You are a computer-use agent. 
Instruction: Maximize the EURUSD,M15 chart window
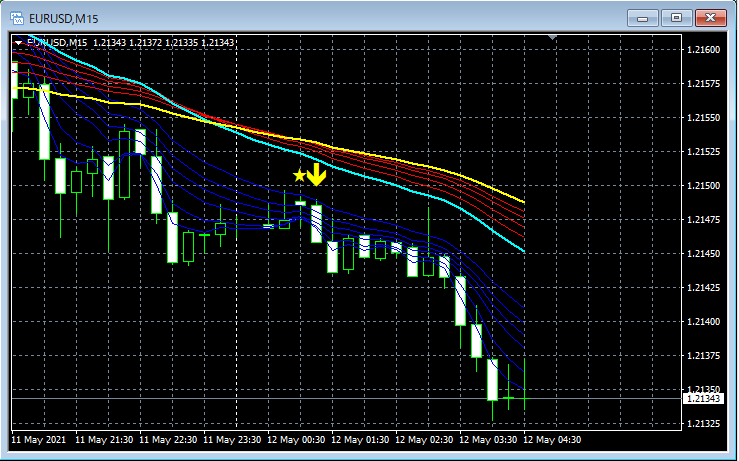pos(676,18)
